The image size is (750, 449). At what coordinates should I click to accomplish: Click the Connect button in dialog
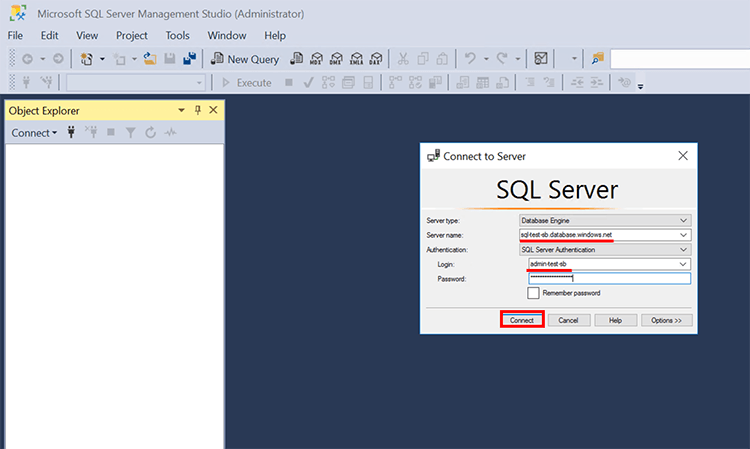pos(522,320)
